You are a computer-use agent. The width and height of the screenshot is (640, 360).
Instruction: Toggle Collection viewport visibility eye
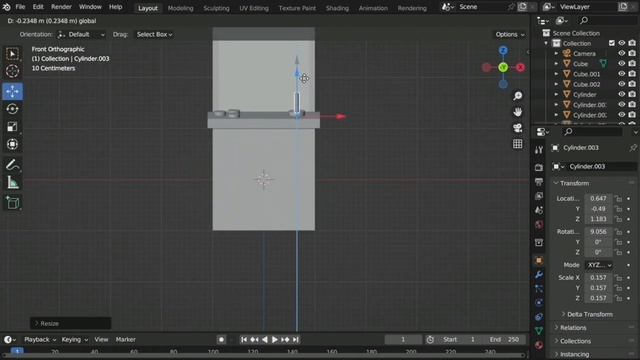coord(621,43)
